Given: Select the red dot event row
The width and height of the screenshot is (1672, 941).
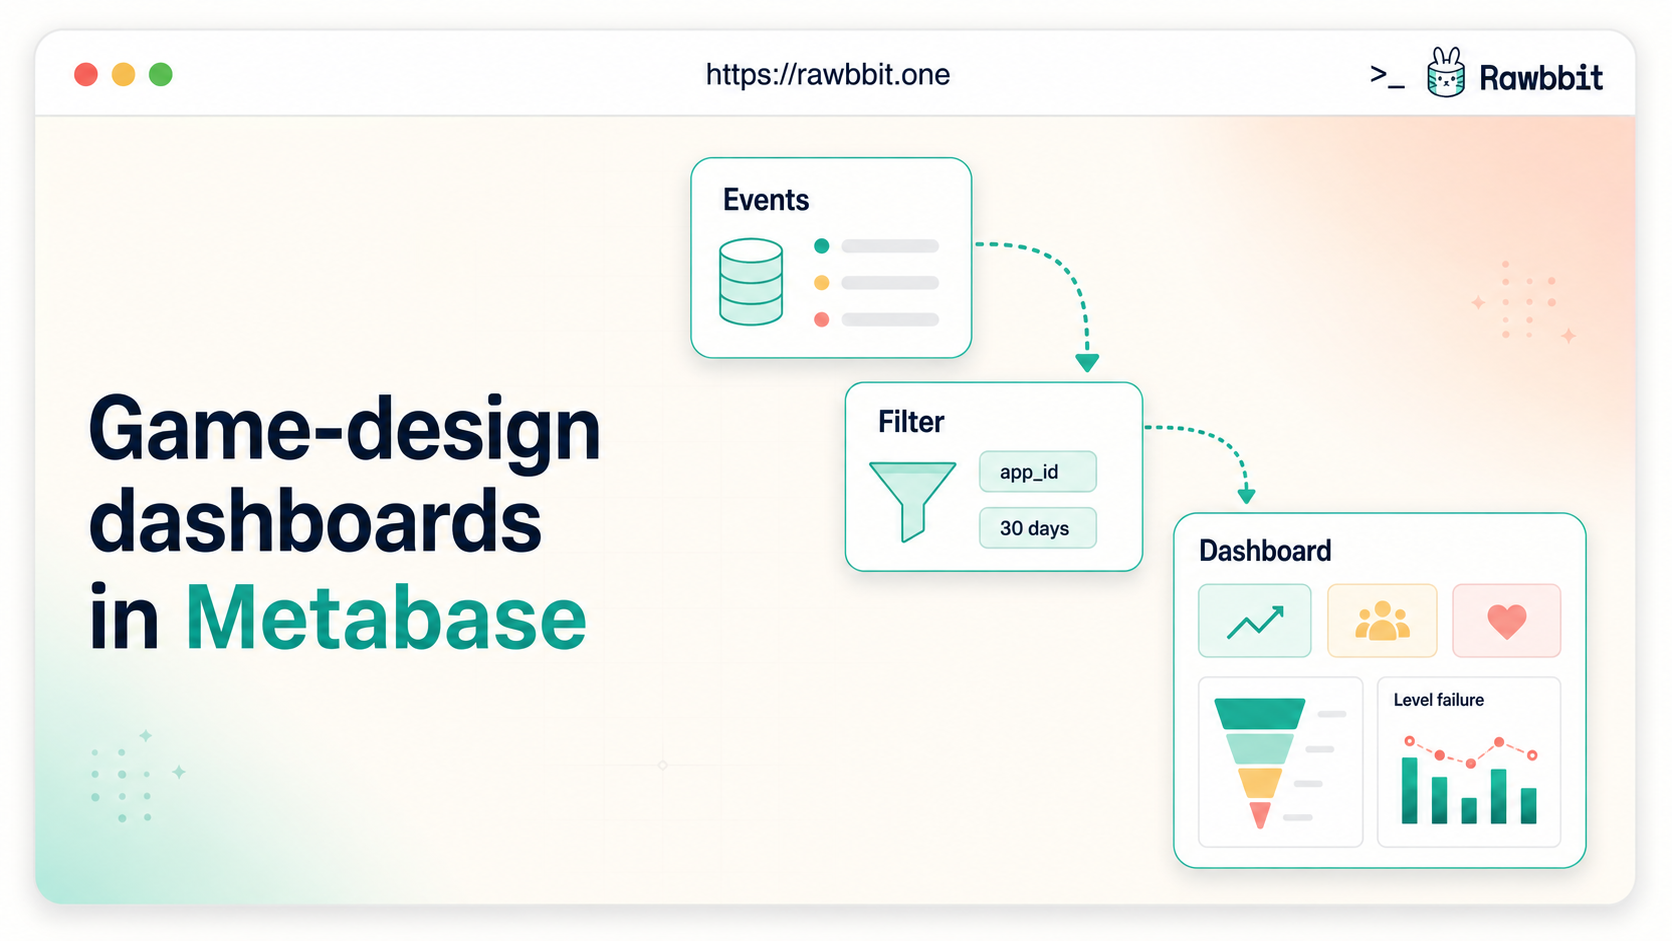Looking at the screenshot, I should (x=877, y=320).
